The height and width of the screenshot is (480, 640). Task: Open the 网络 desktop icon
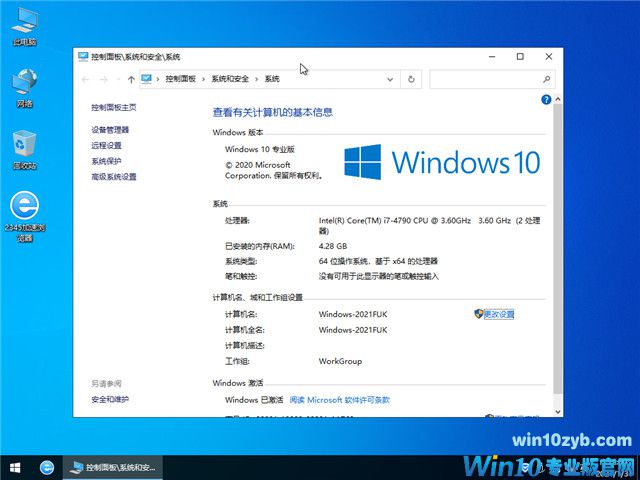(x=24, y=89)
